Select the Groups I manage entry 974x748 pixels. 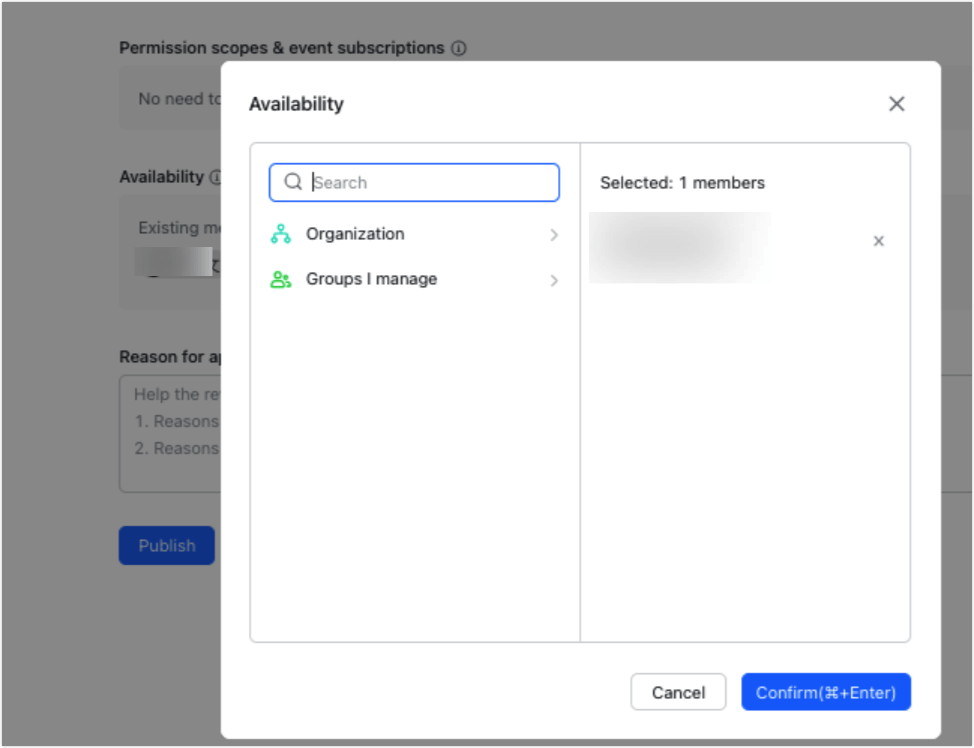tap(370, 280)
